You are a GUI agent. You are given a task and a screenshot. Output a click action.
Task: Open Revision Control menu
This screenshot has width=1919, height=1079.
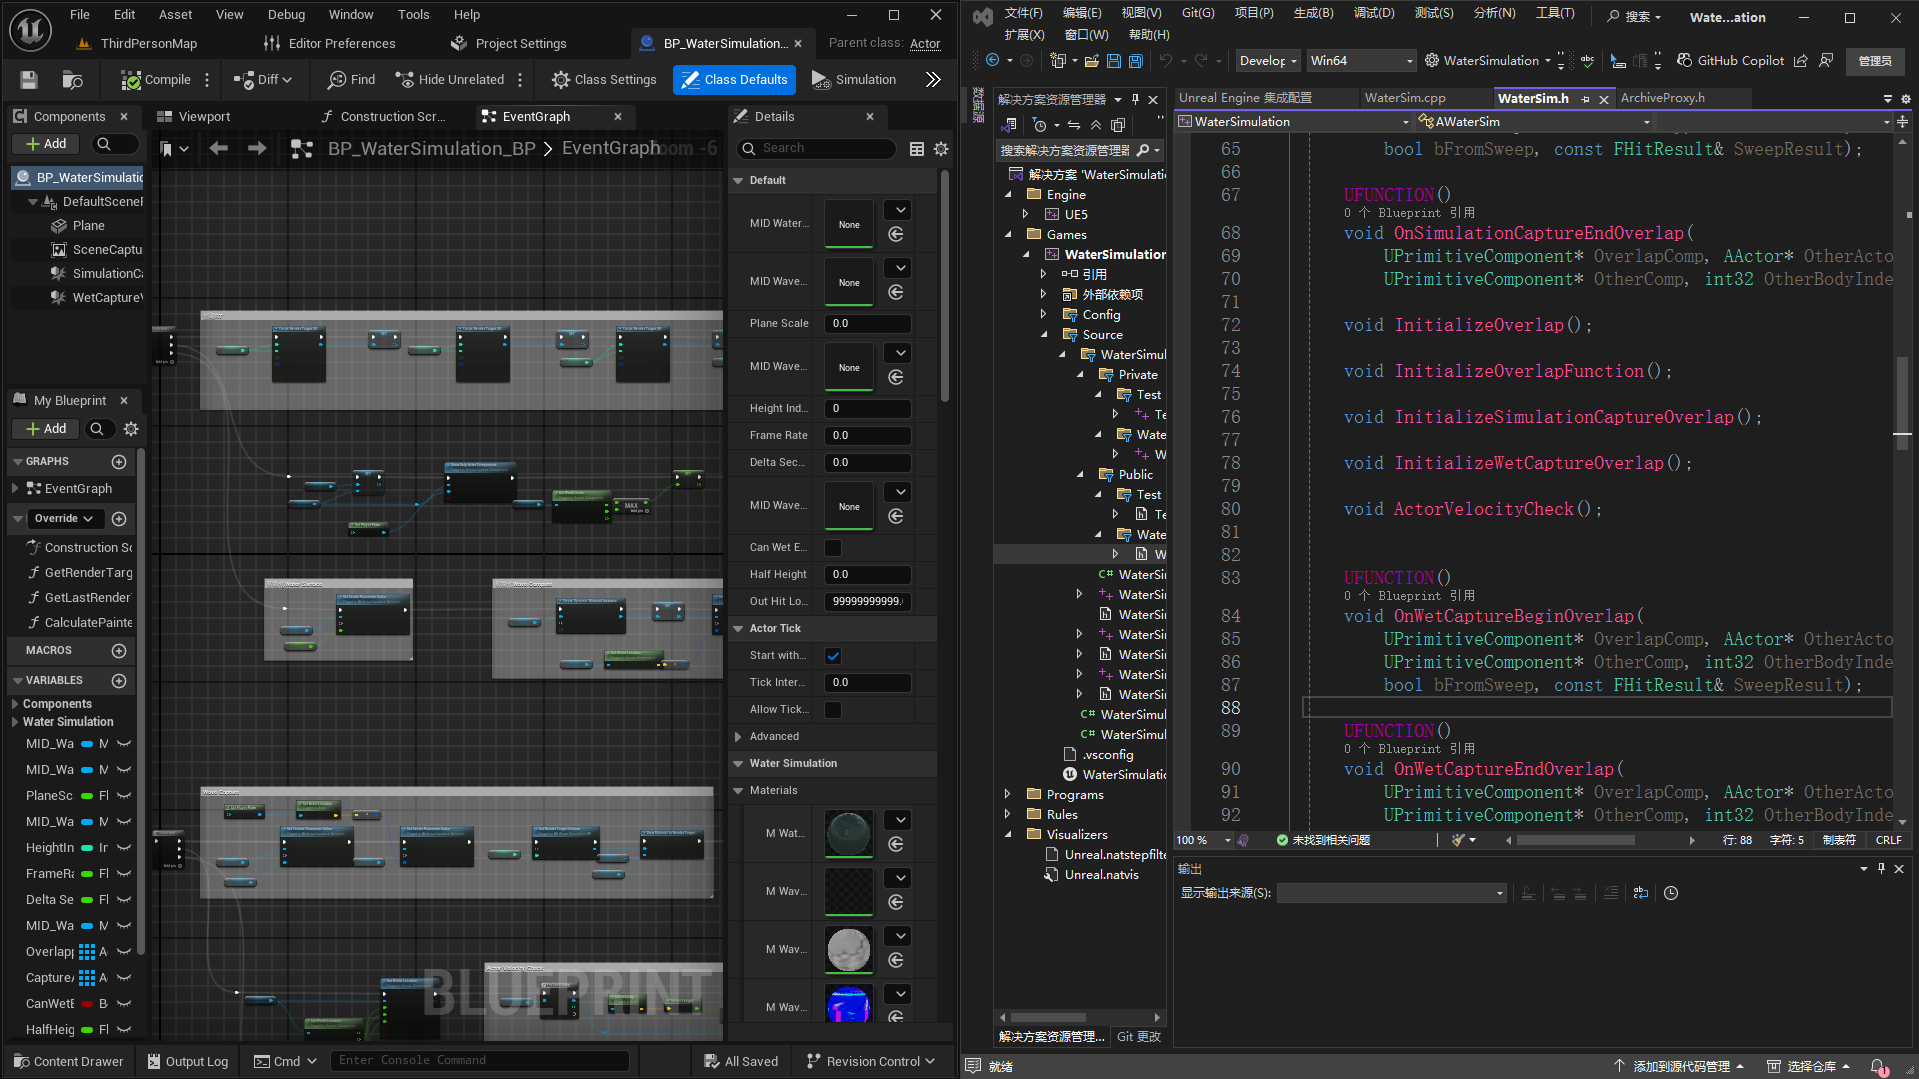point(871,1061)
